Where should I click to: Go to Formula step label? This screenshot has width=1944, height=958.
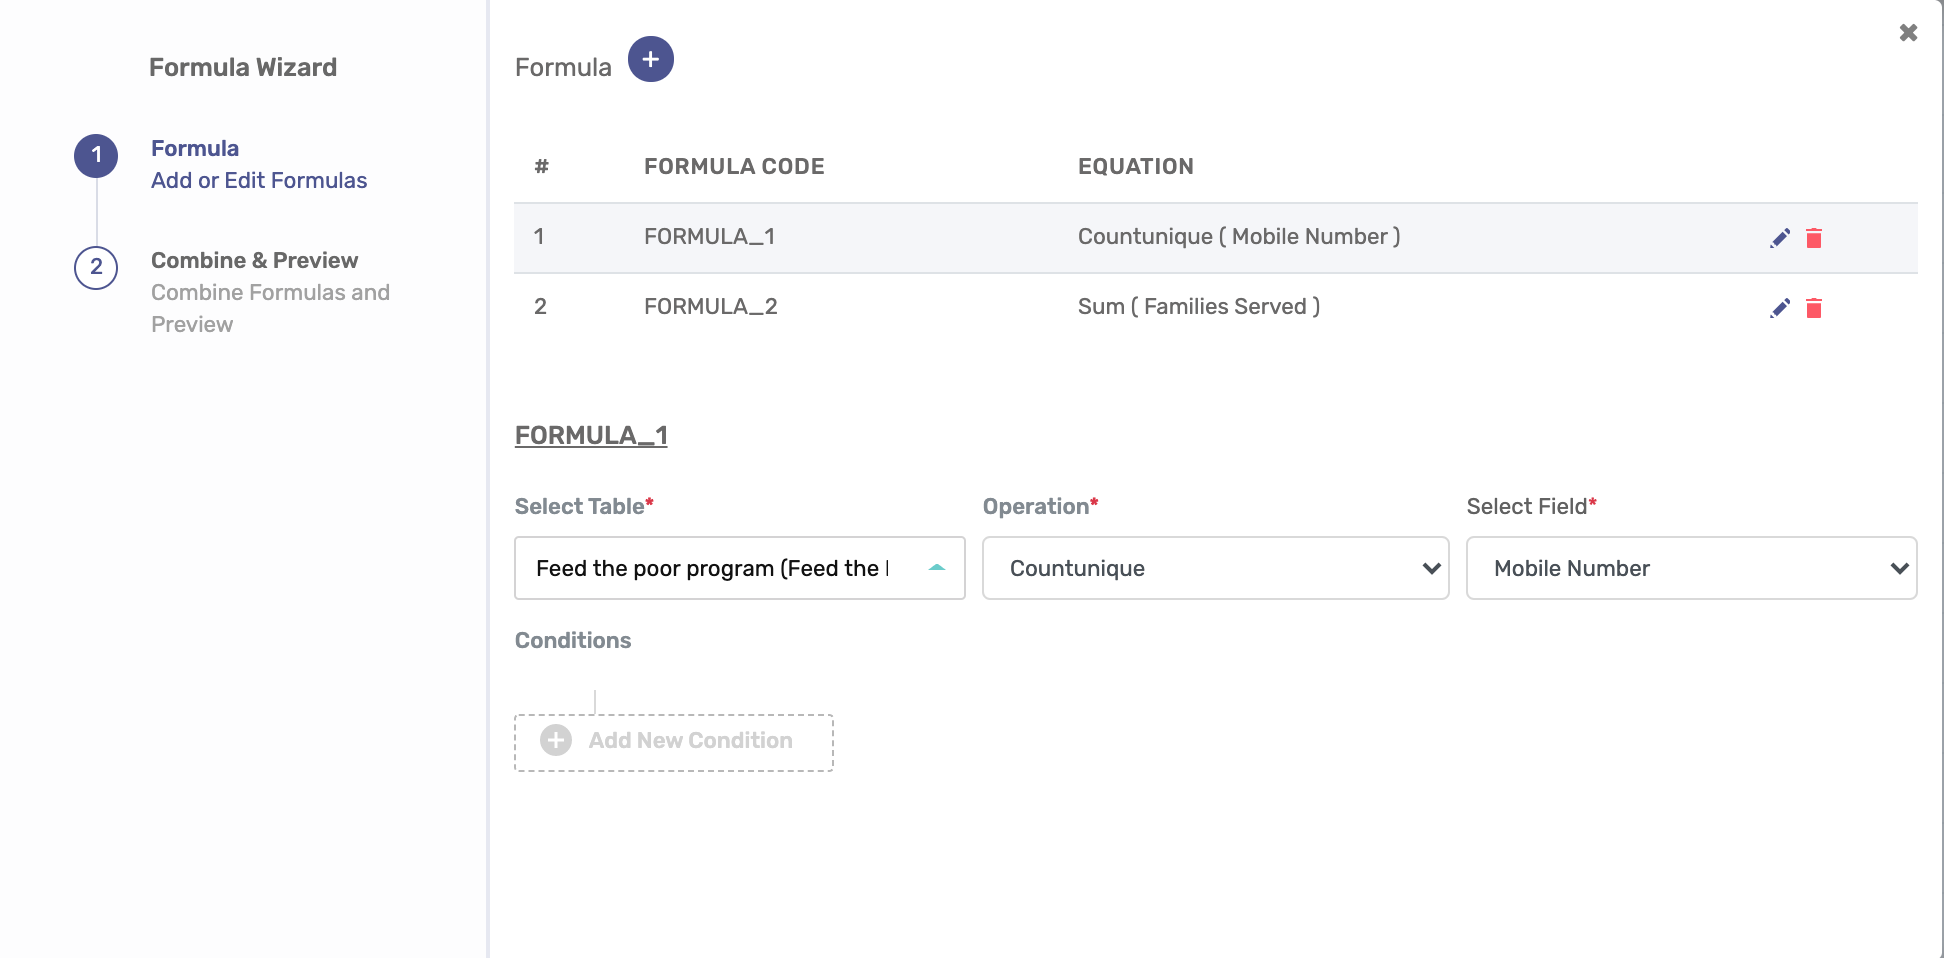(195, 148)
